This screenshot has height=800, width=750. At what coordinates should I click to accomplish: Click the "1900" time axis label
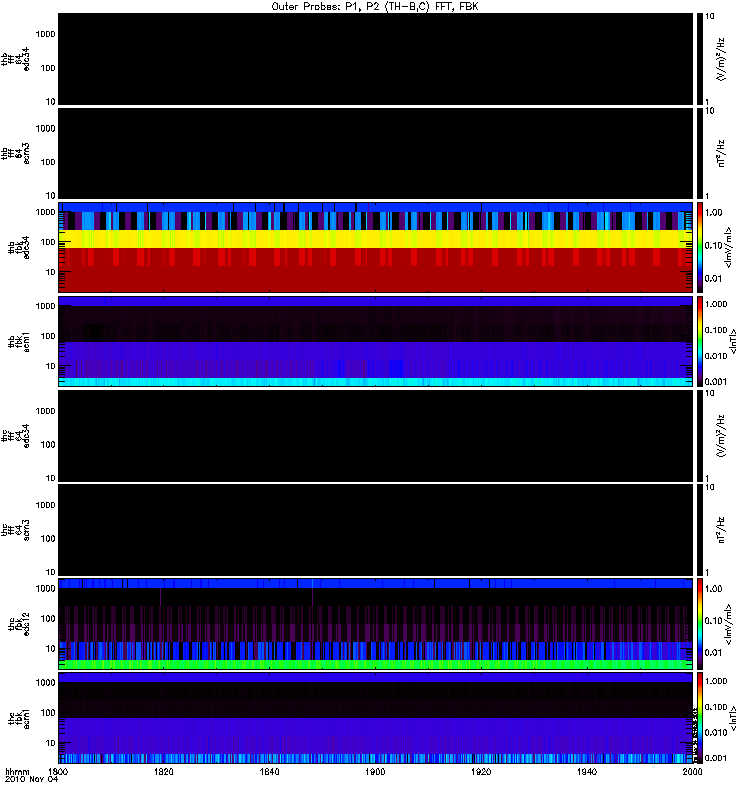pyautogui.click(x=375, y=771)
